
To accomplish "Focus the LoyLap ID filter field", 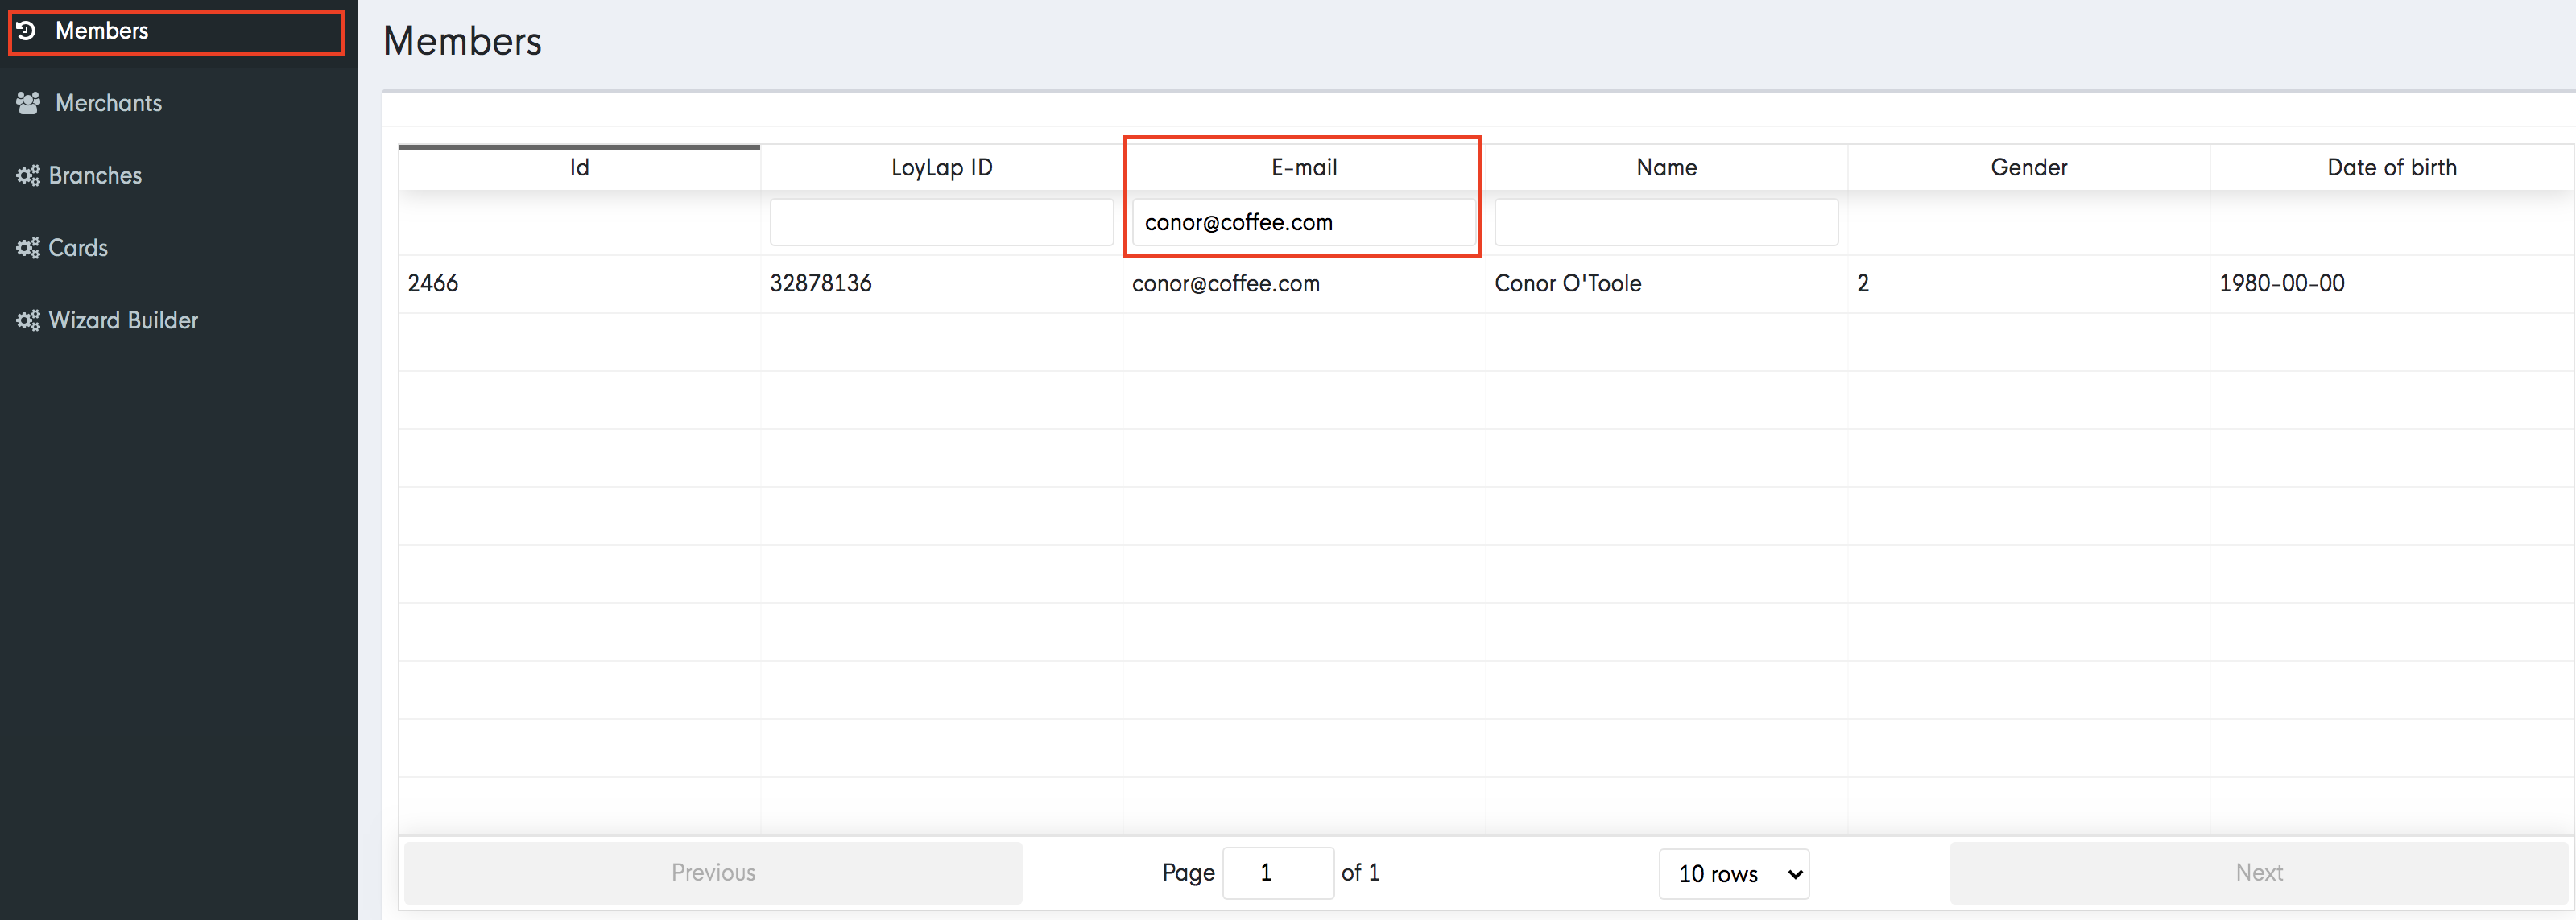I will pyautogui.click(x=941, y=222).
